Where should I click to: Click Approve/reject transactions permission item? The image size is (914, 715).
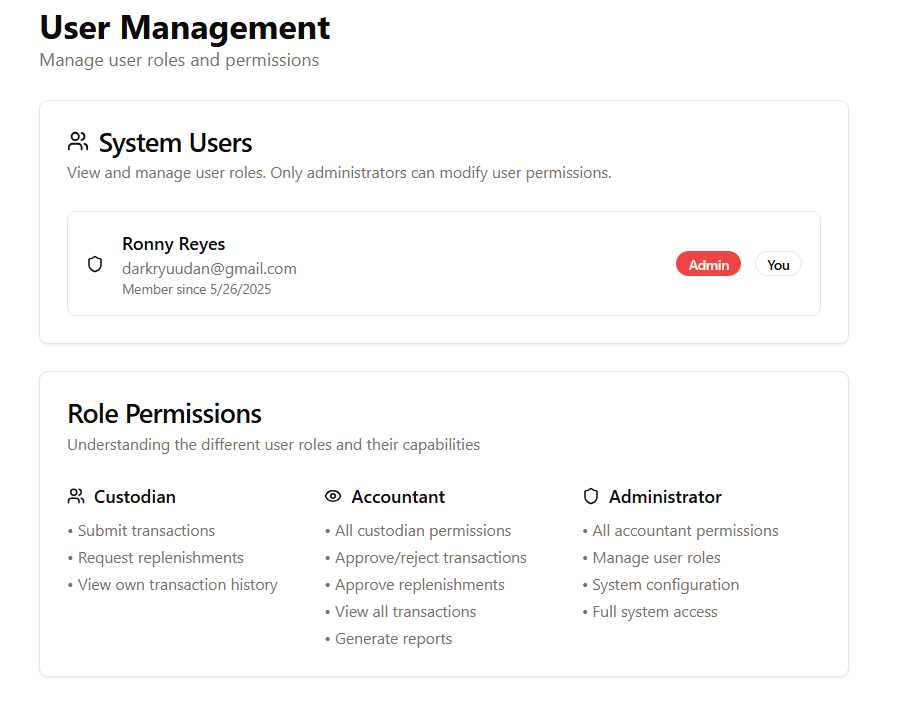coord(430,558)
